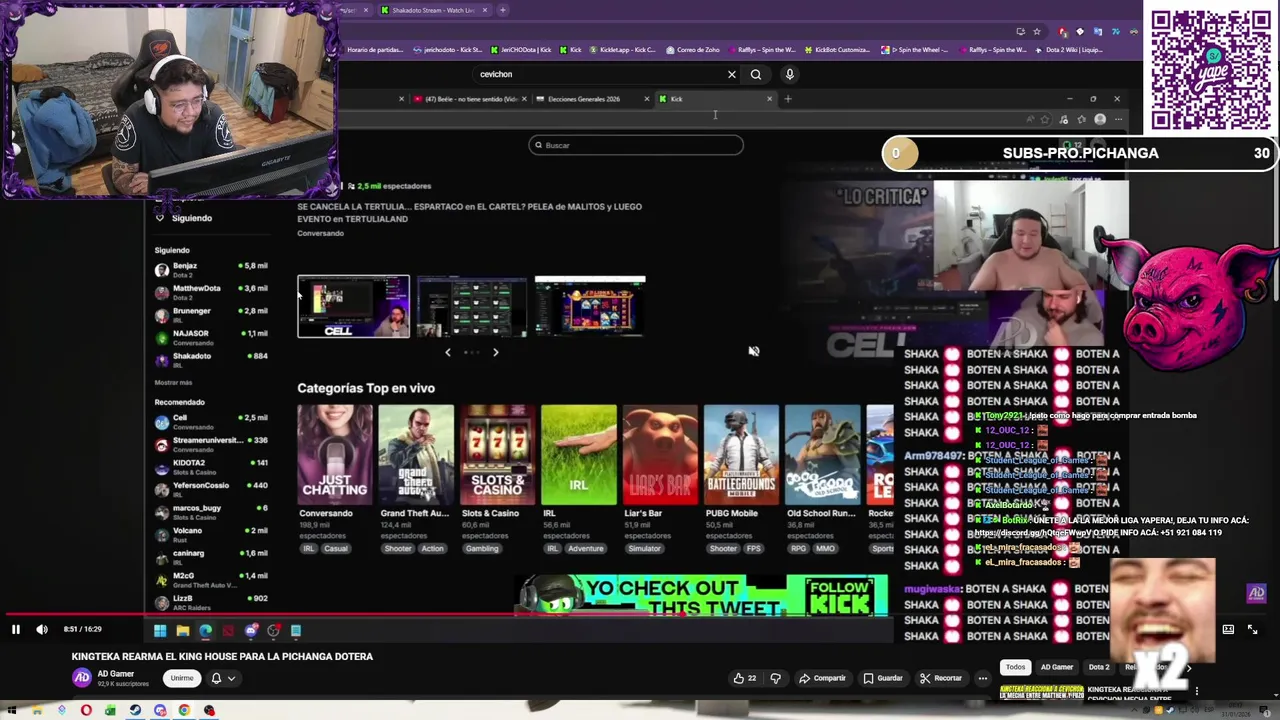Open MatthewDota channel in sidebar

pyautogui.click(x=210, y=292)
